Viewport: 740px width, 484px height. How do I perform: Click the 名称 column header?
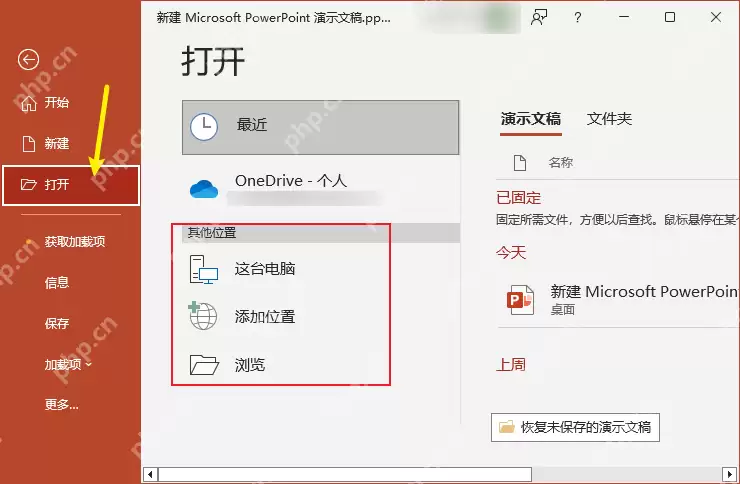[561, 163]
